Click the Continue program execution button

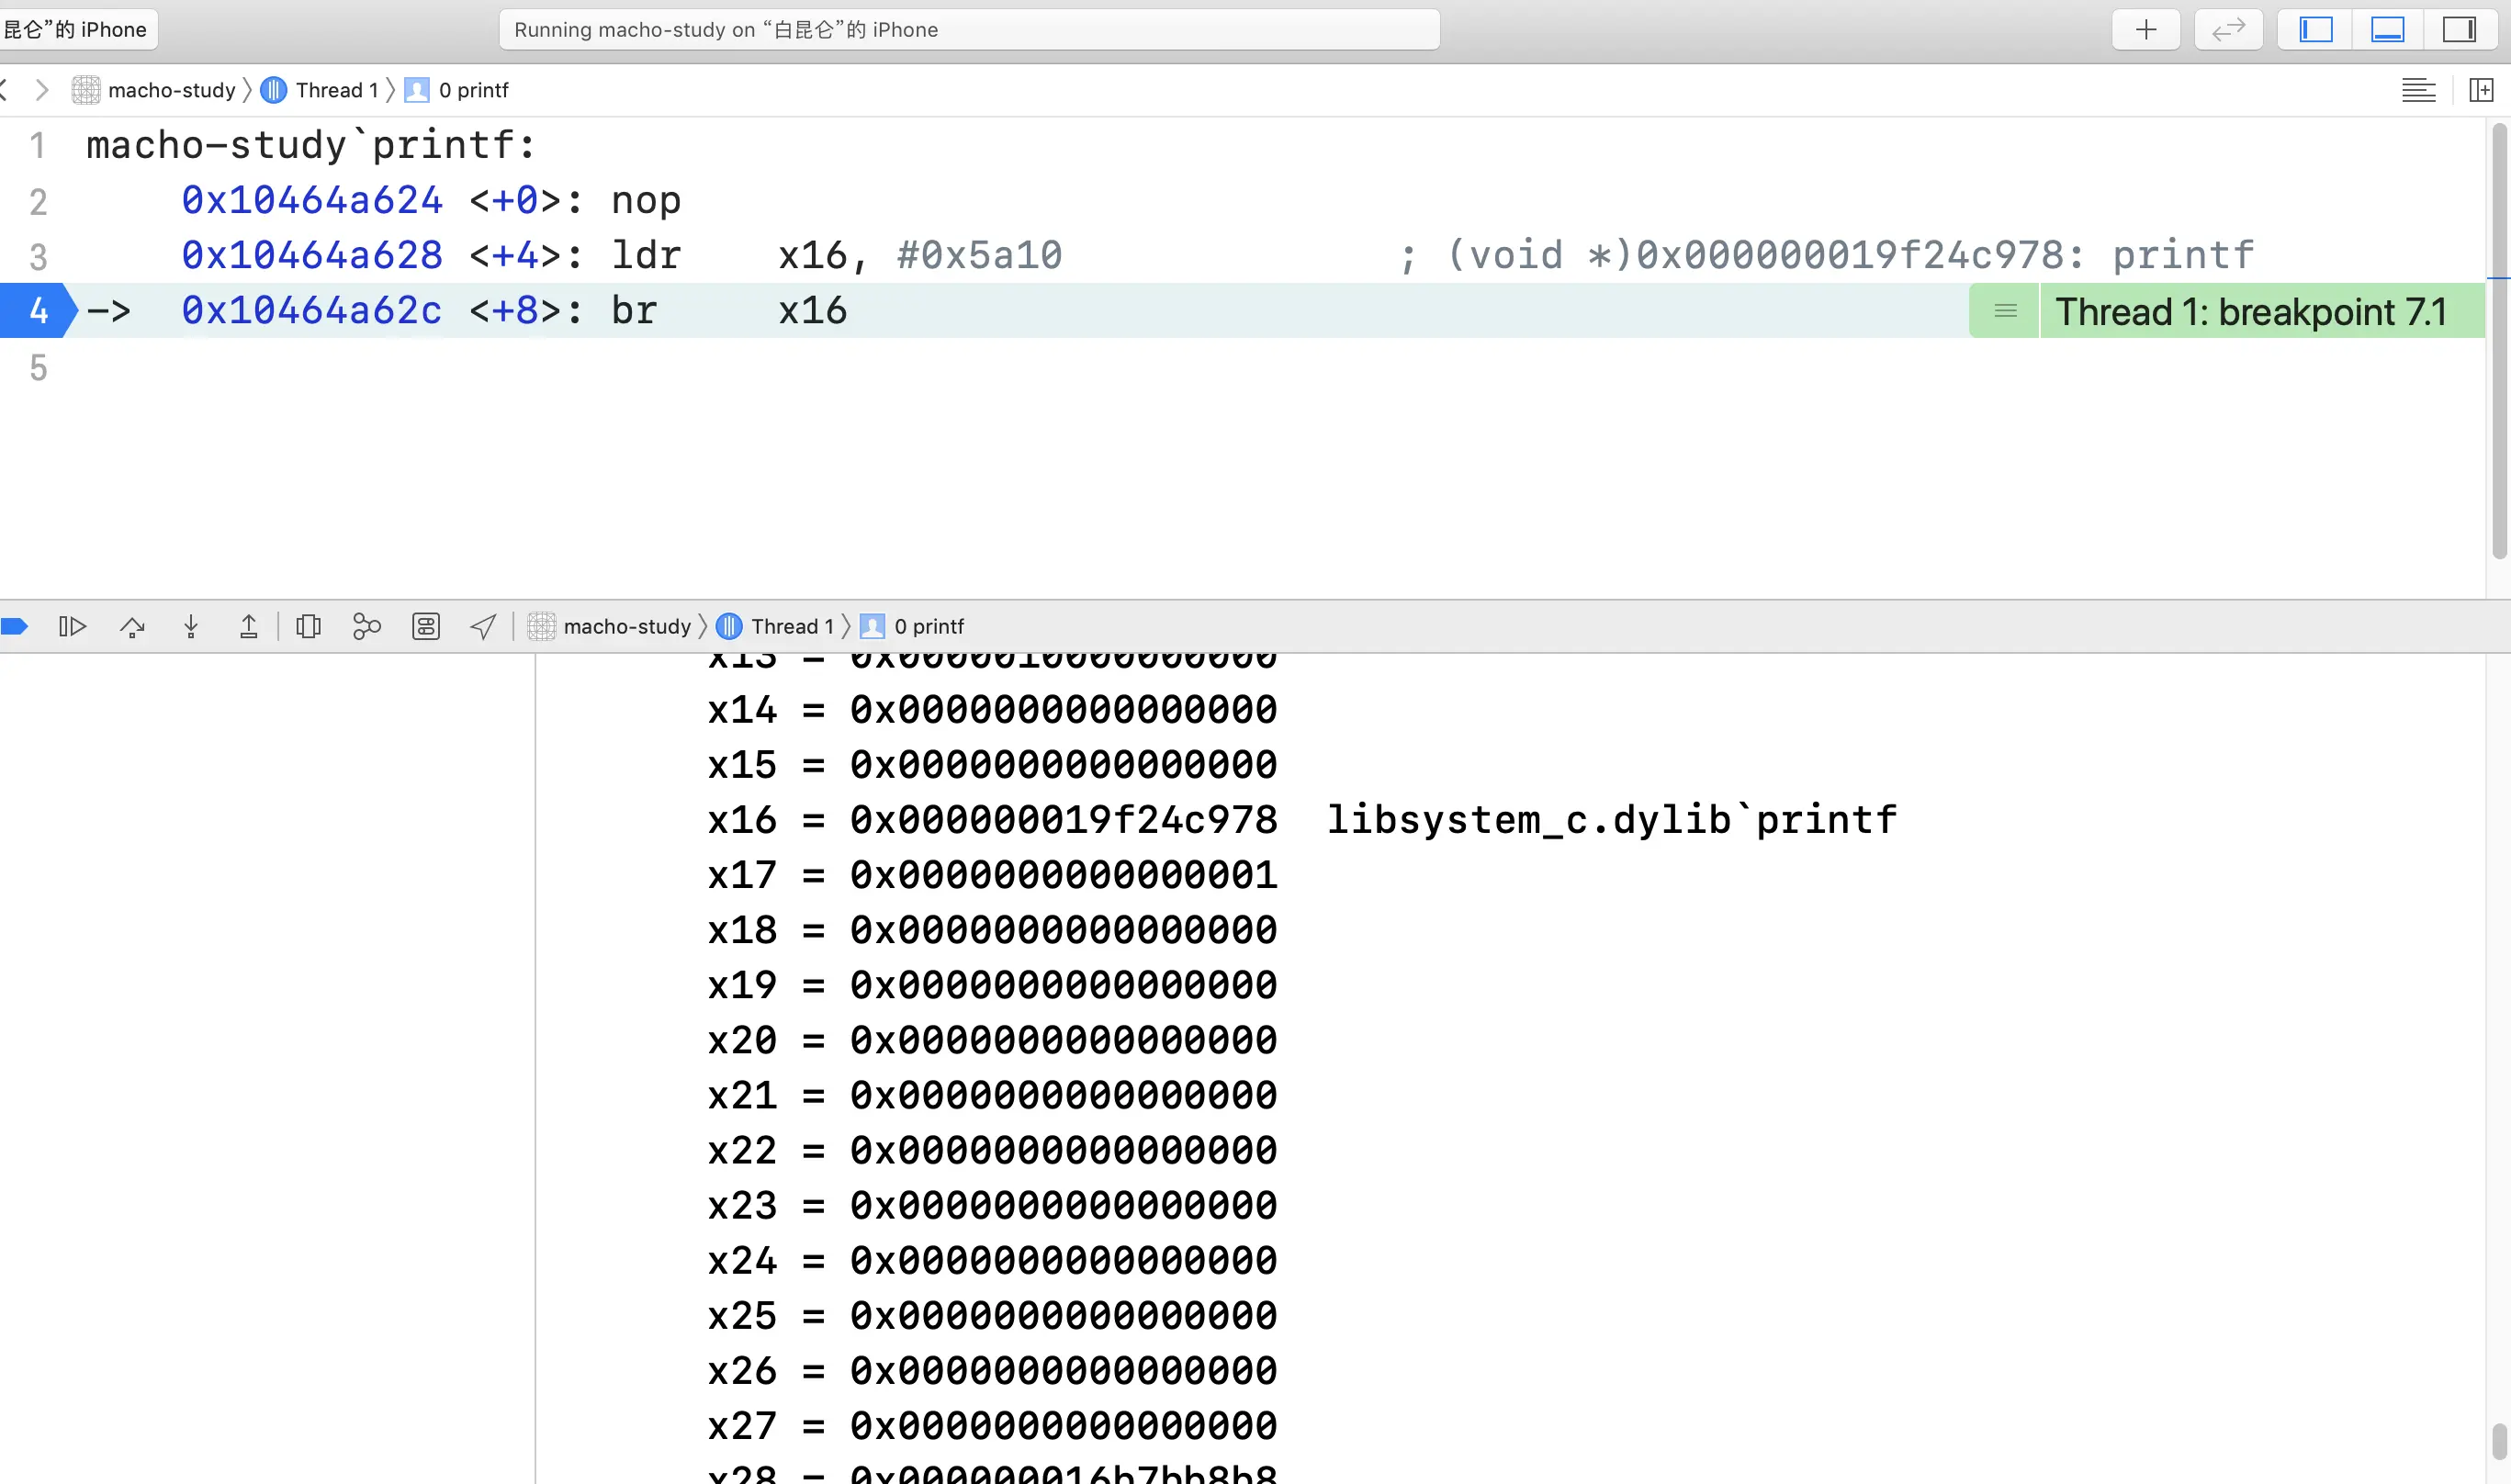(72, 626)
